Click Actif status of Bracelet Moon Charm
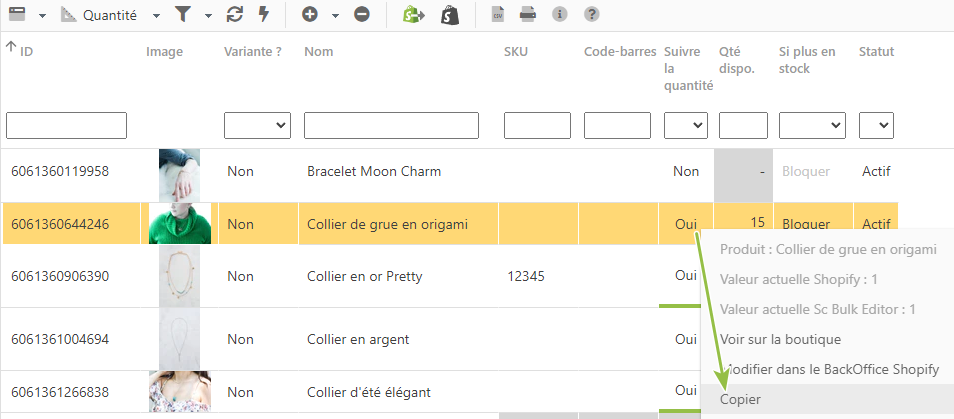The height and width of the screenshot is (419, 954). [x=876, y=171]
